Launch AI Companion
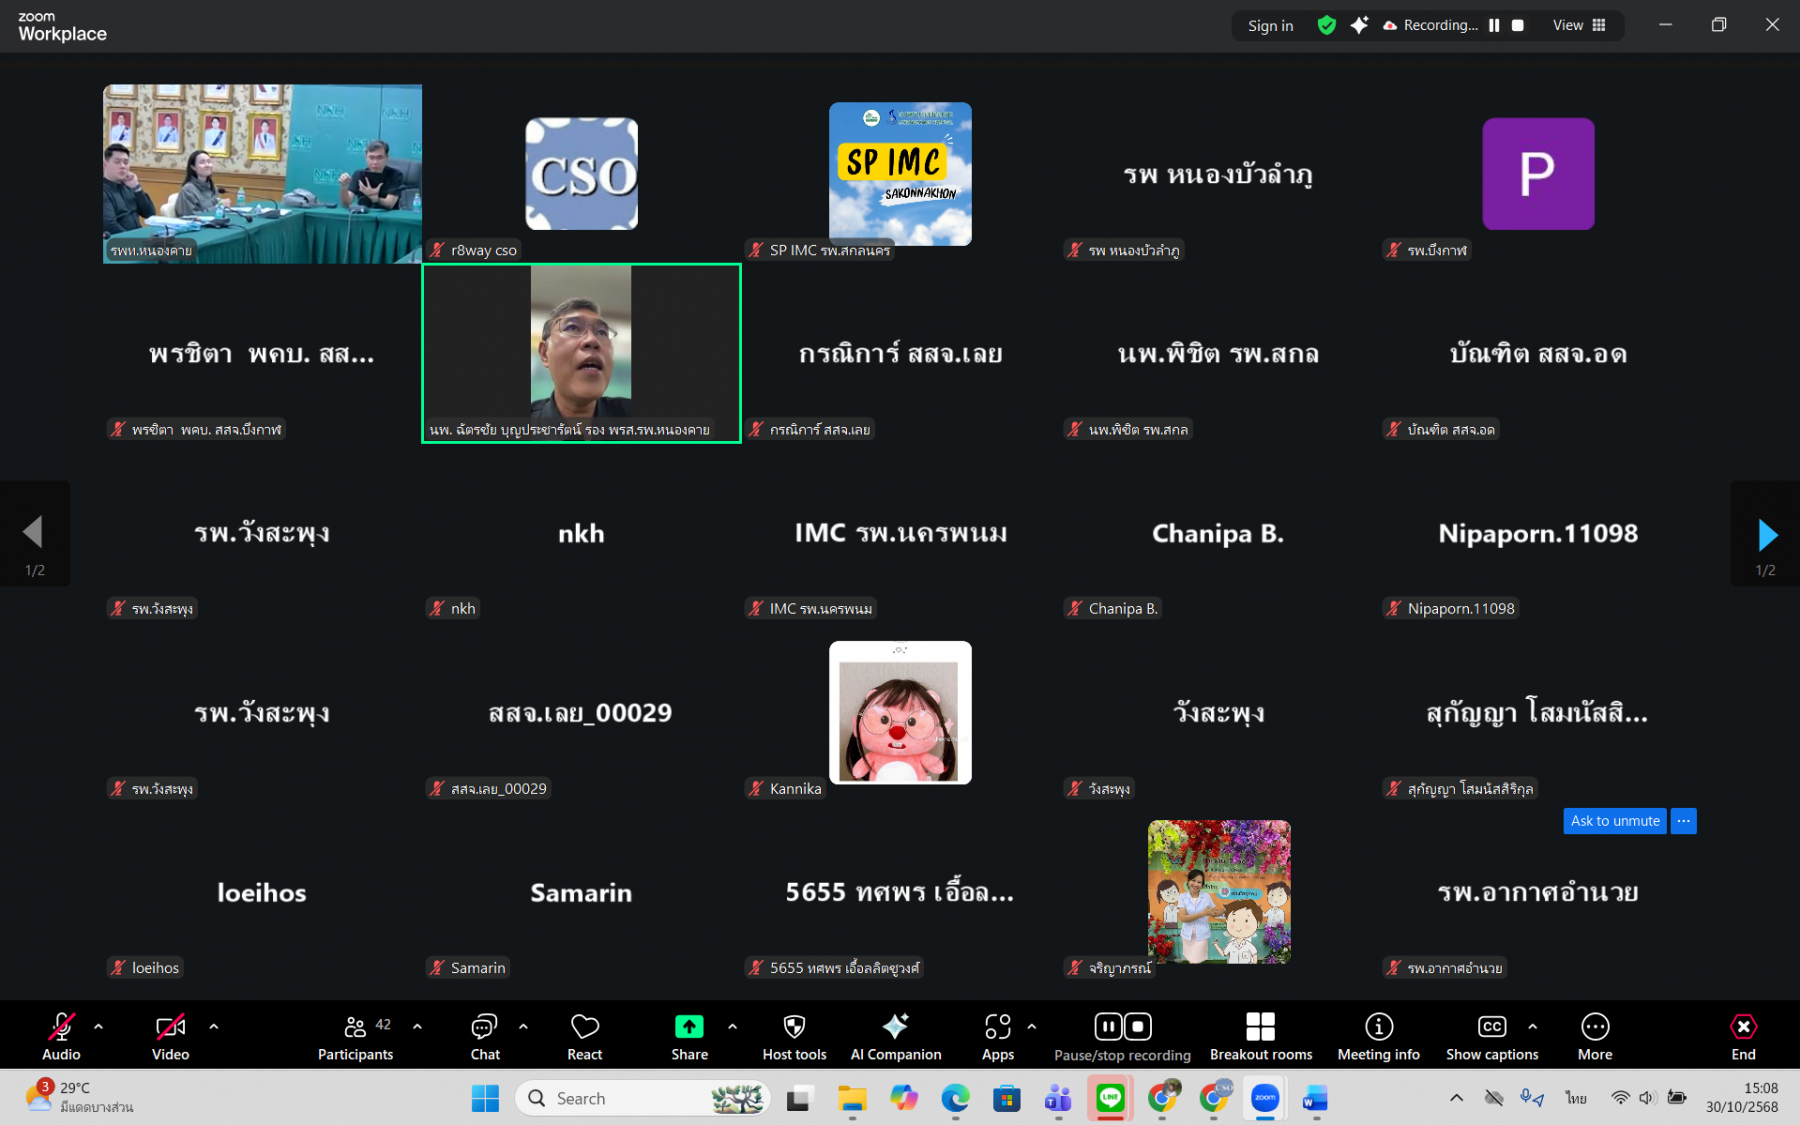Screen dimensions: 1800x1125 click(895, 1036)
